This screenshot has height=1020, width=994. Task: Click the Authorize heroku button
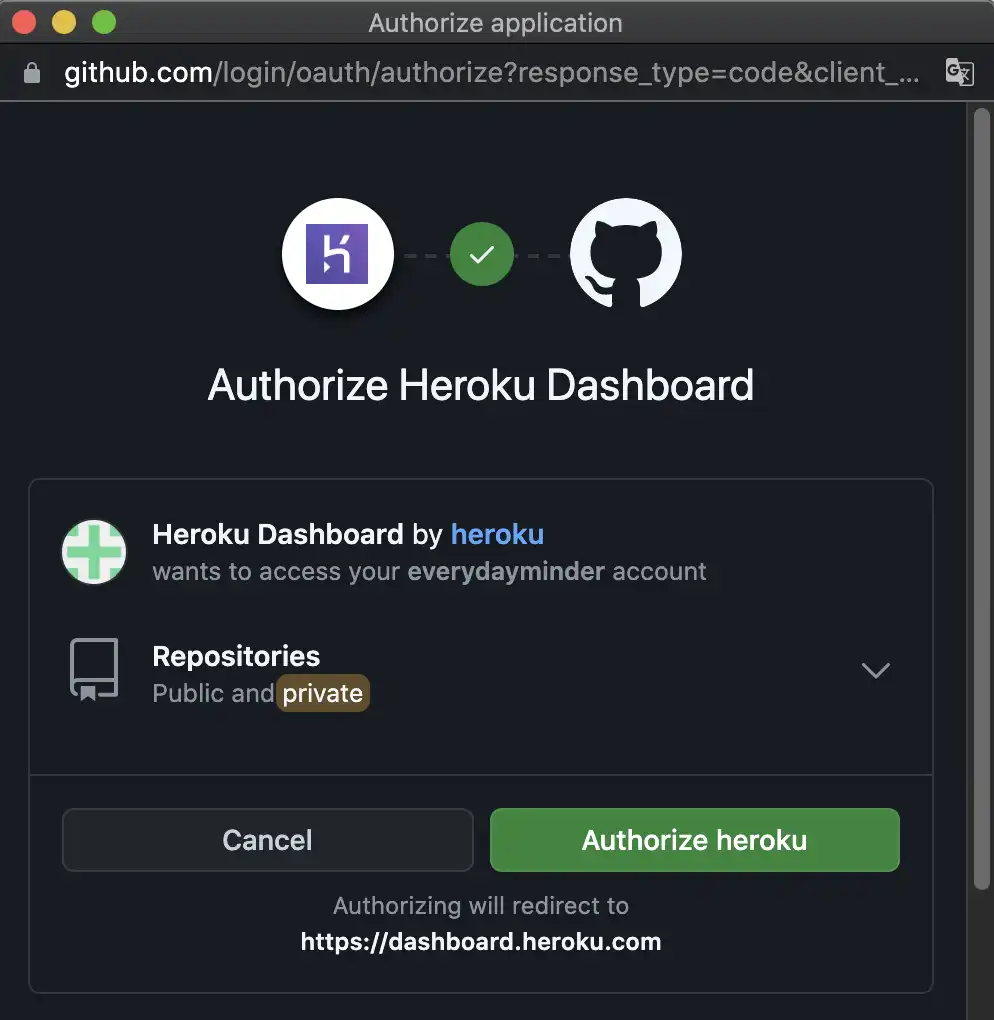click(694, 840)
